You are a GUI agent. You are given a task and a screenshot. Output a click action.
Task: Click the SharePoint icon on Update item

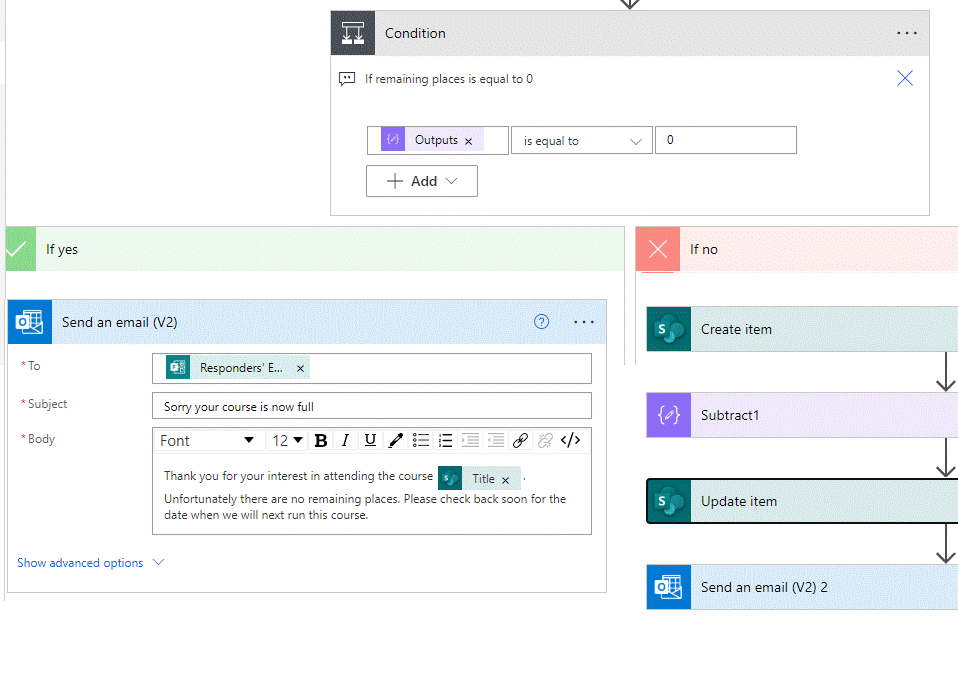[x=669, y=501]
